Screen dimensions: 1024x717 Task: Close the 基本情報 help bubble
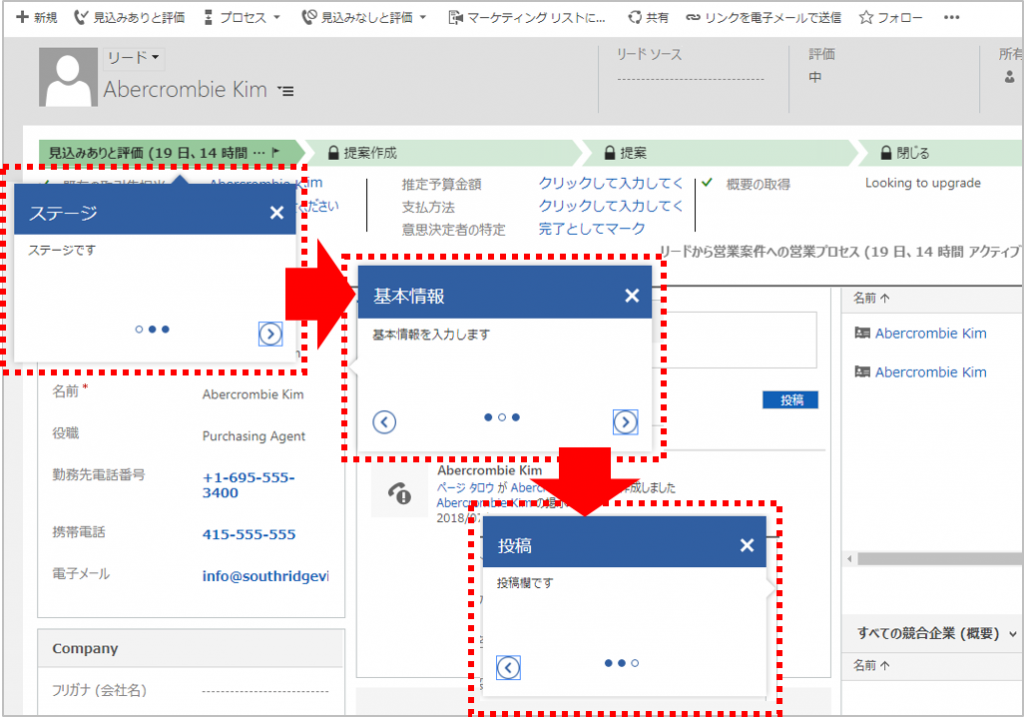tap(631, 295)
